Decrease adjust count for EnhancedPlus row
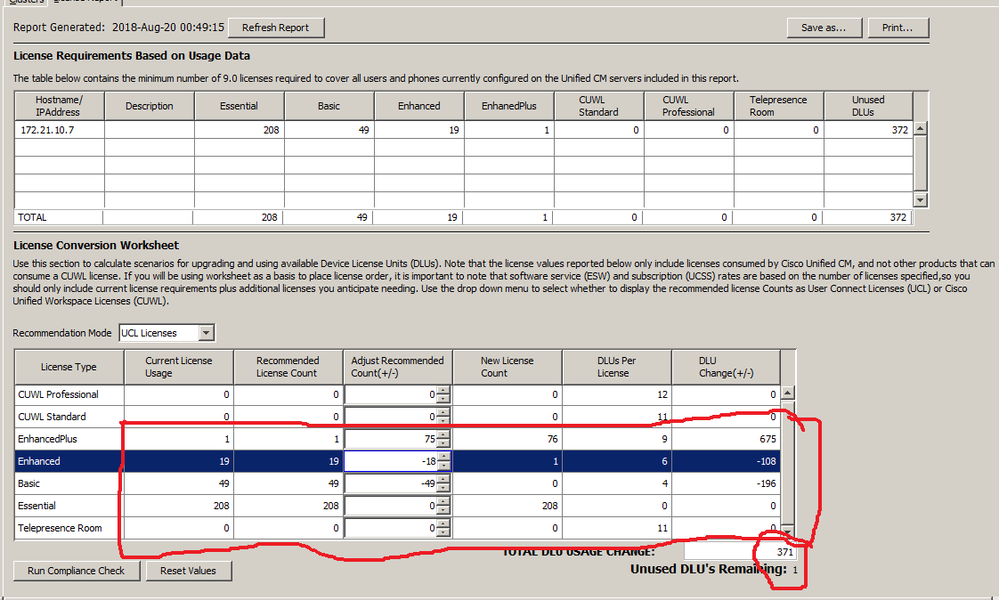The width and height of the screenshot is (999, 600). (443, 443)
